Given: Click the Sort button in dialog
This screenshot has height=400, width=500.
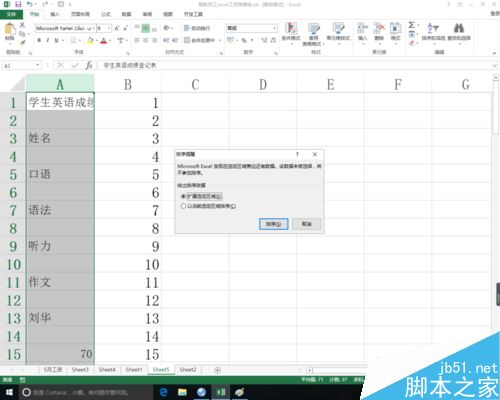Looking at the screenshot, I should tap(273, 224).
